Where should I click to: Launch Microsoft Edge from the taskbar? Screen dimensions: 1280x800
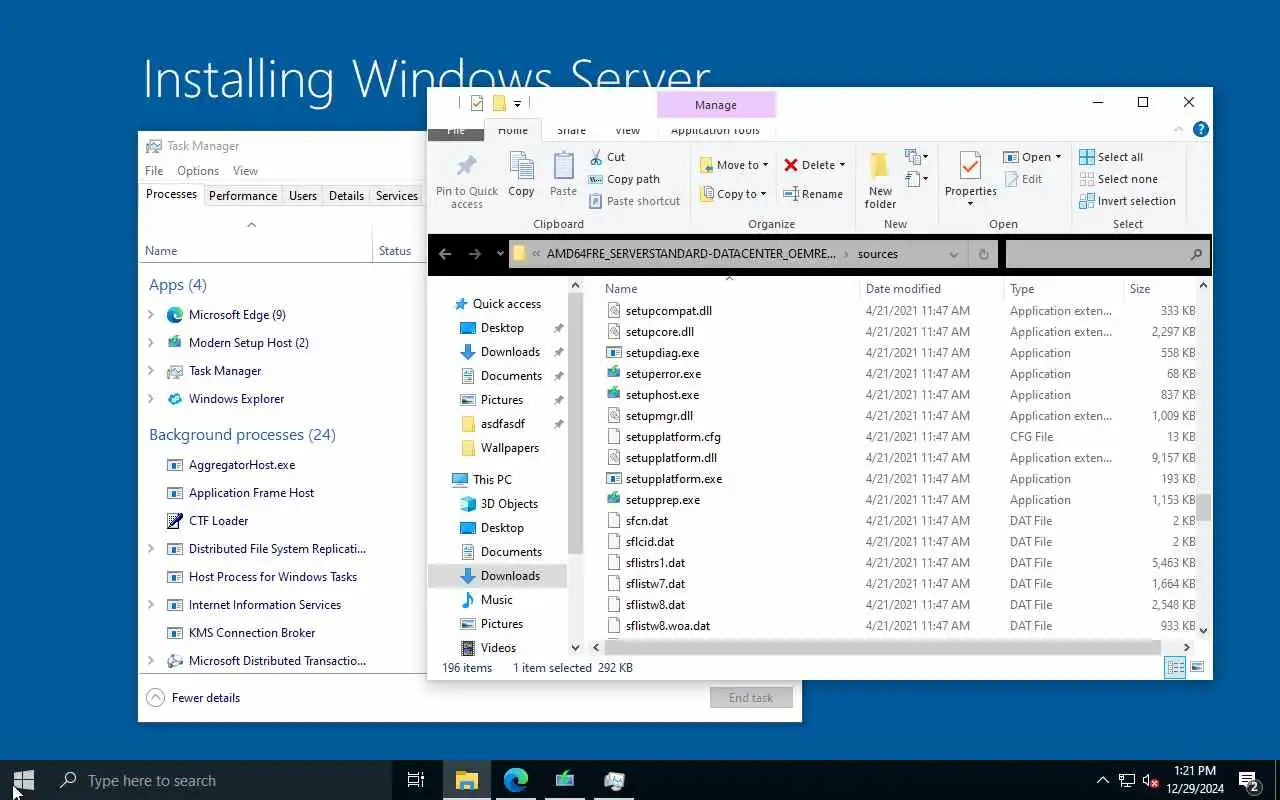tap(516, 780)
